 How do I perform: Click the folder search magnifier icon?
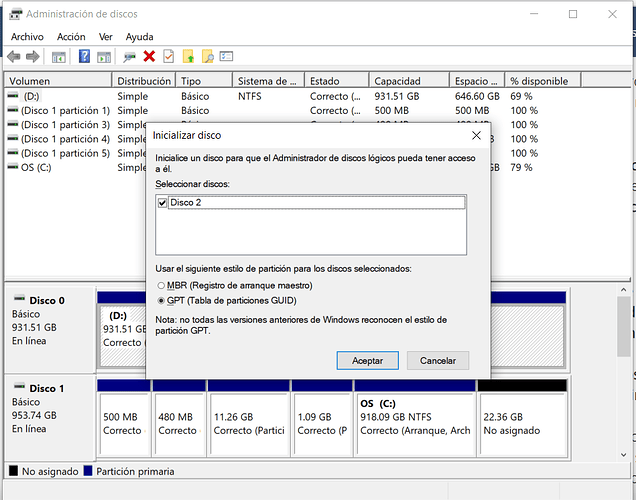click(208, 56)
